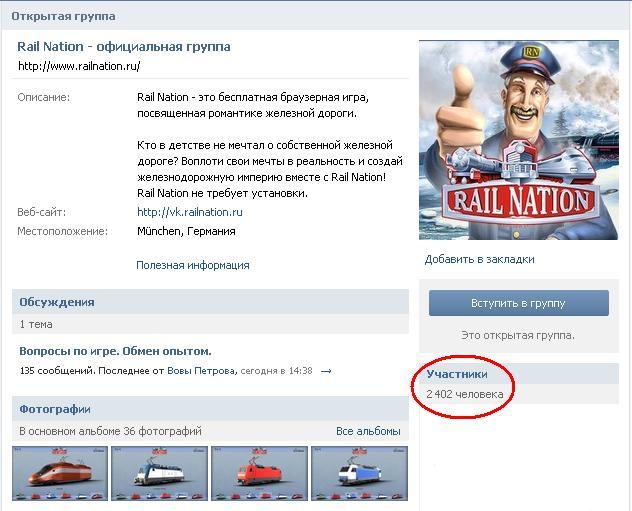Open the orange high-speed train photo thumbnail
This screenshot has height=511, width=632.
[60, 473]
